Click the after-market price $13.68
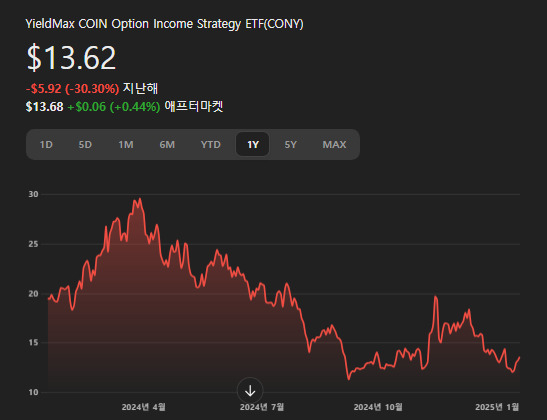The image size is (547, 420). (44, 107)
